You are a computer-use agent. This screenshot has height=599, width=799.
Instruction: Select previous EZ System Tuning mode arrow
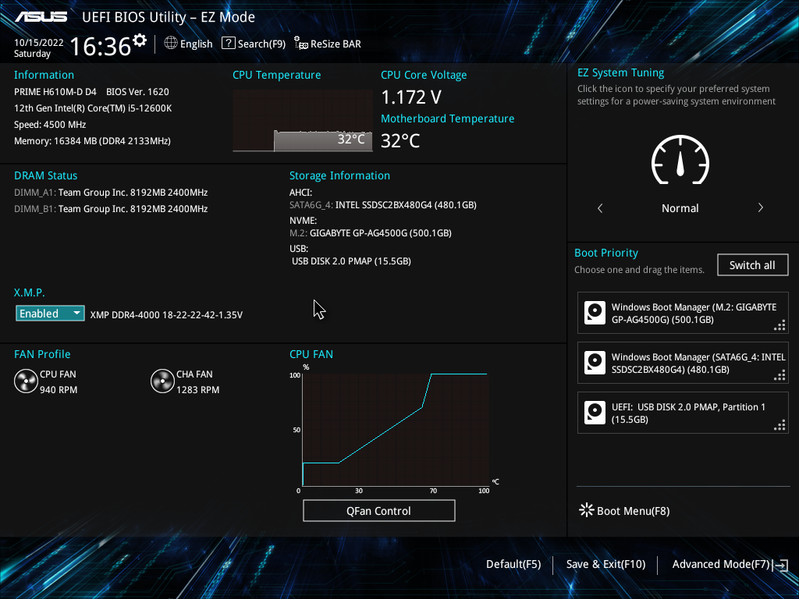(600, 208)
